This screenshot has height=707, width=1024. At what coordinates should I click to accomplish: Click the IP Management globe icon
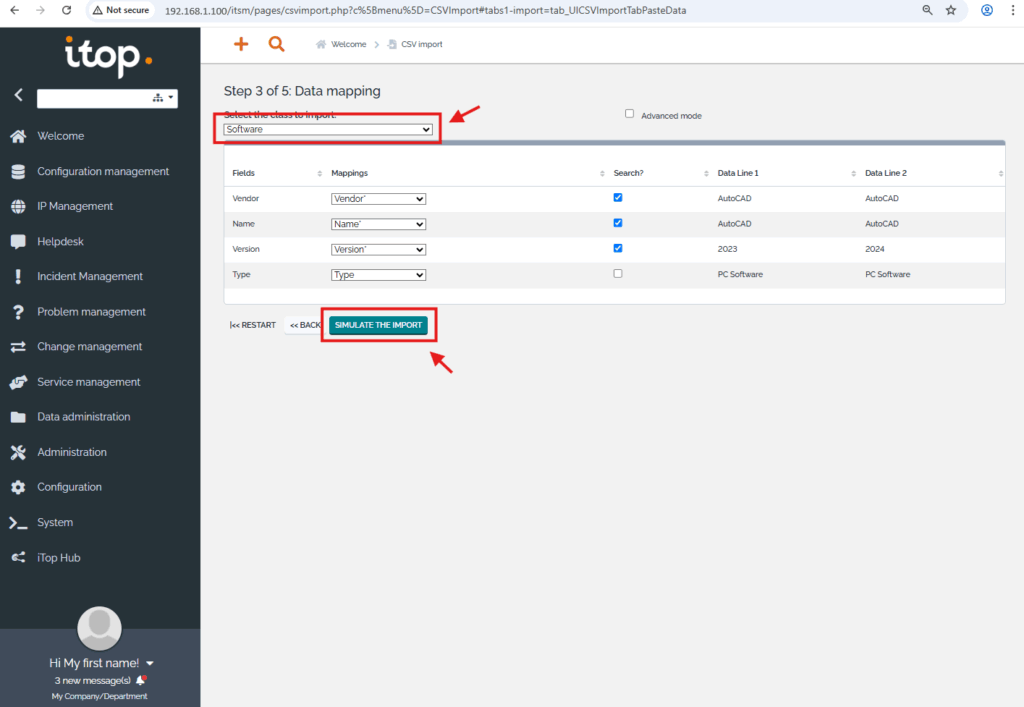point(18,206)
